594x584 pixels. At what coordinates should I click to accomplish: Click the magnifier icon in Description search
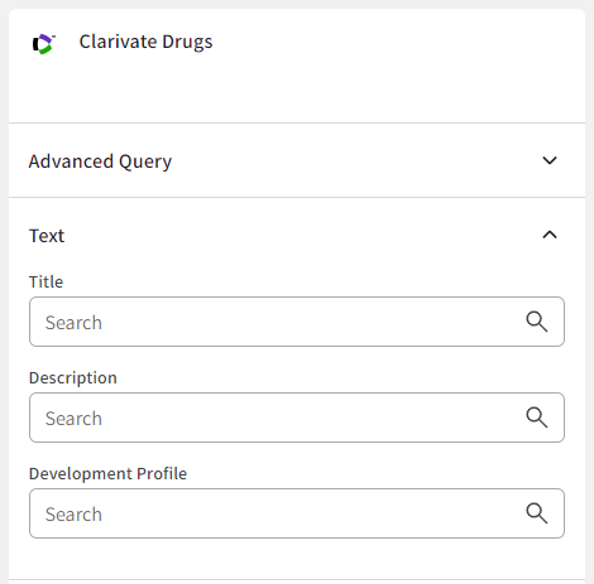pos(537,418)
